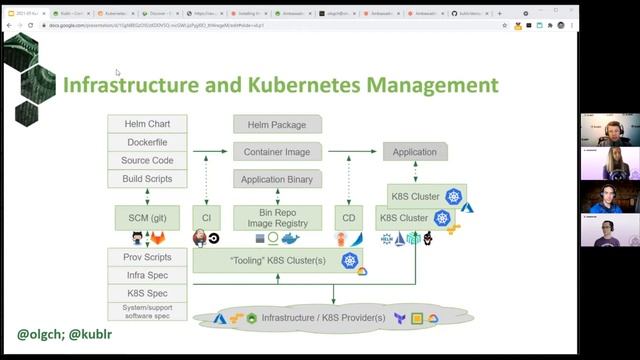The height and width of the screenshot is (360, 640).
Task: Click the Helm icon under K8S Cluster
Action: click(x=387, y=239)
